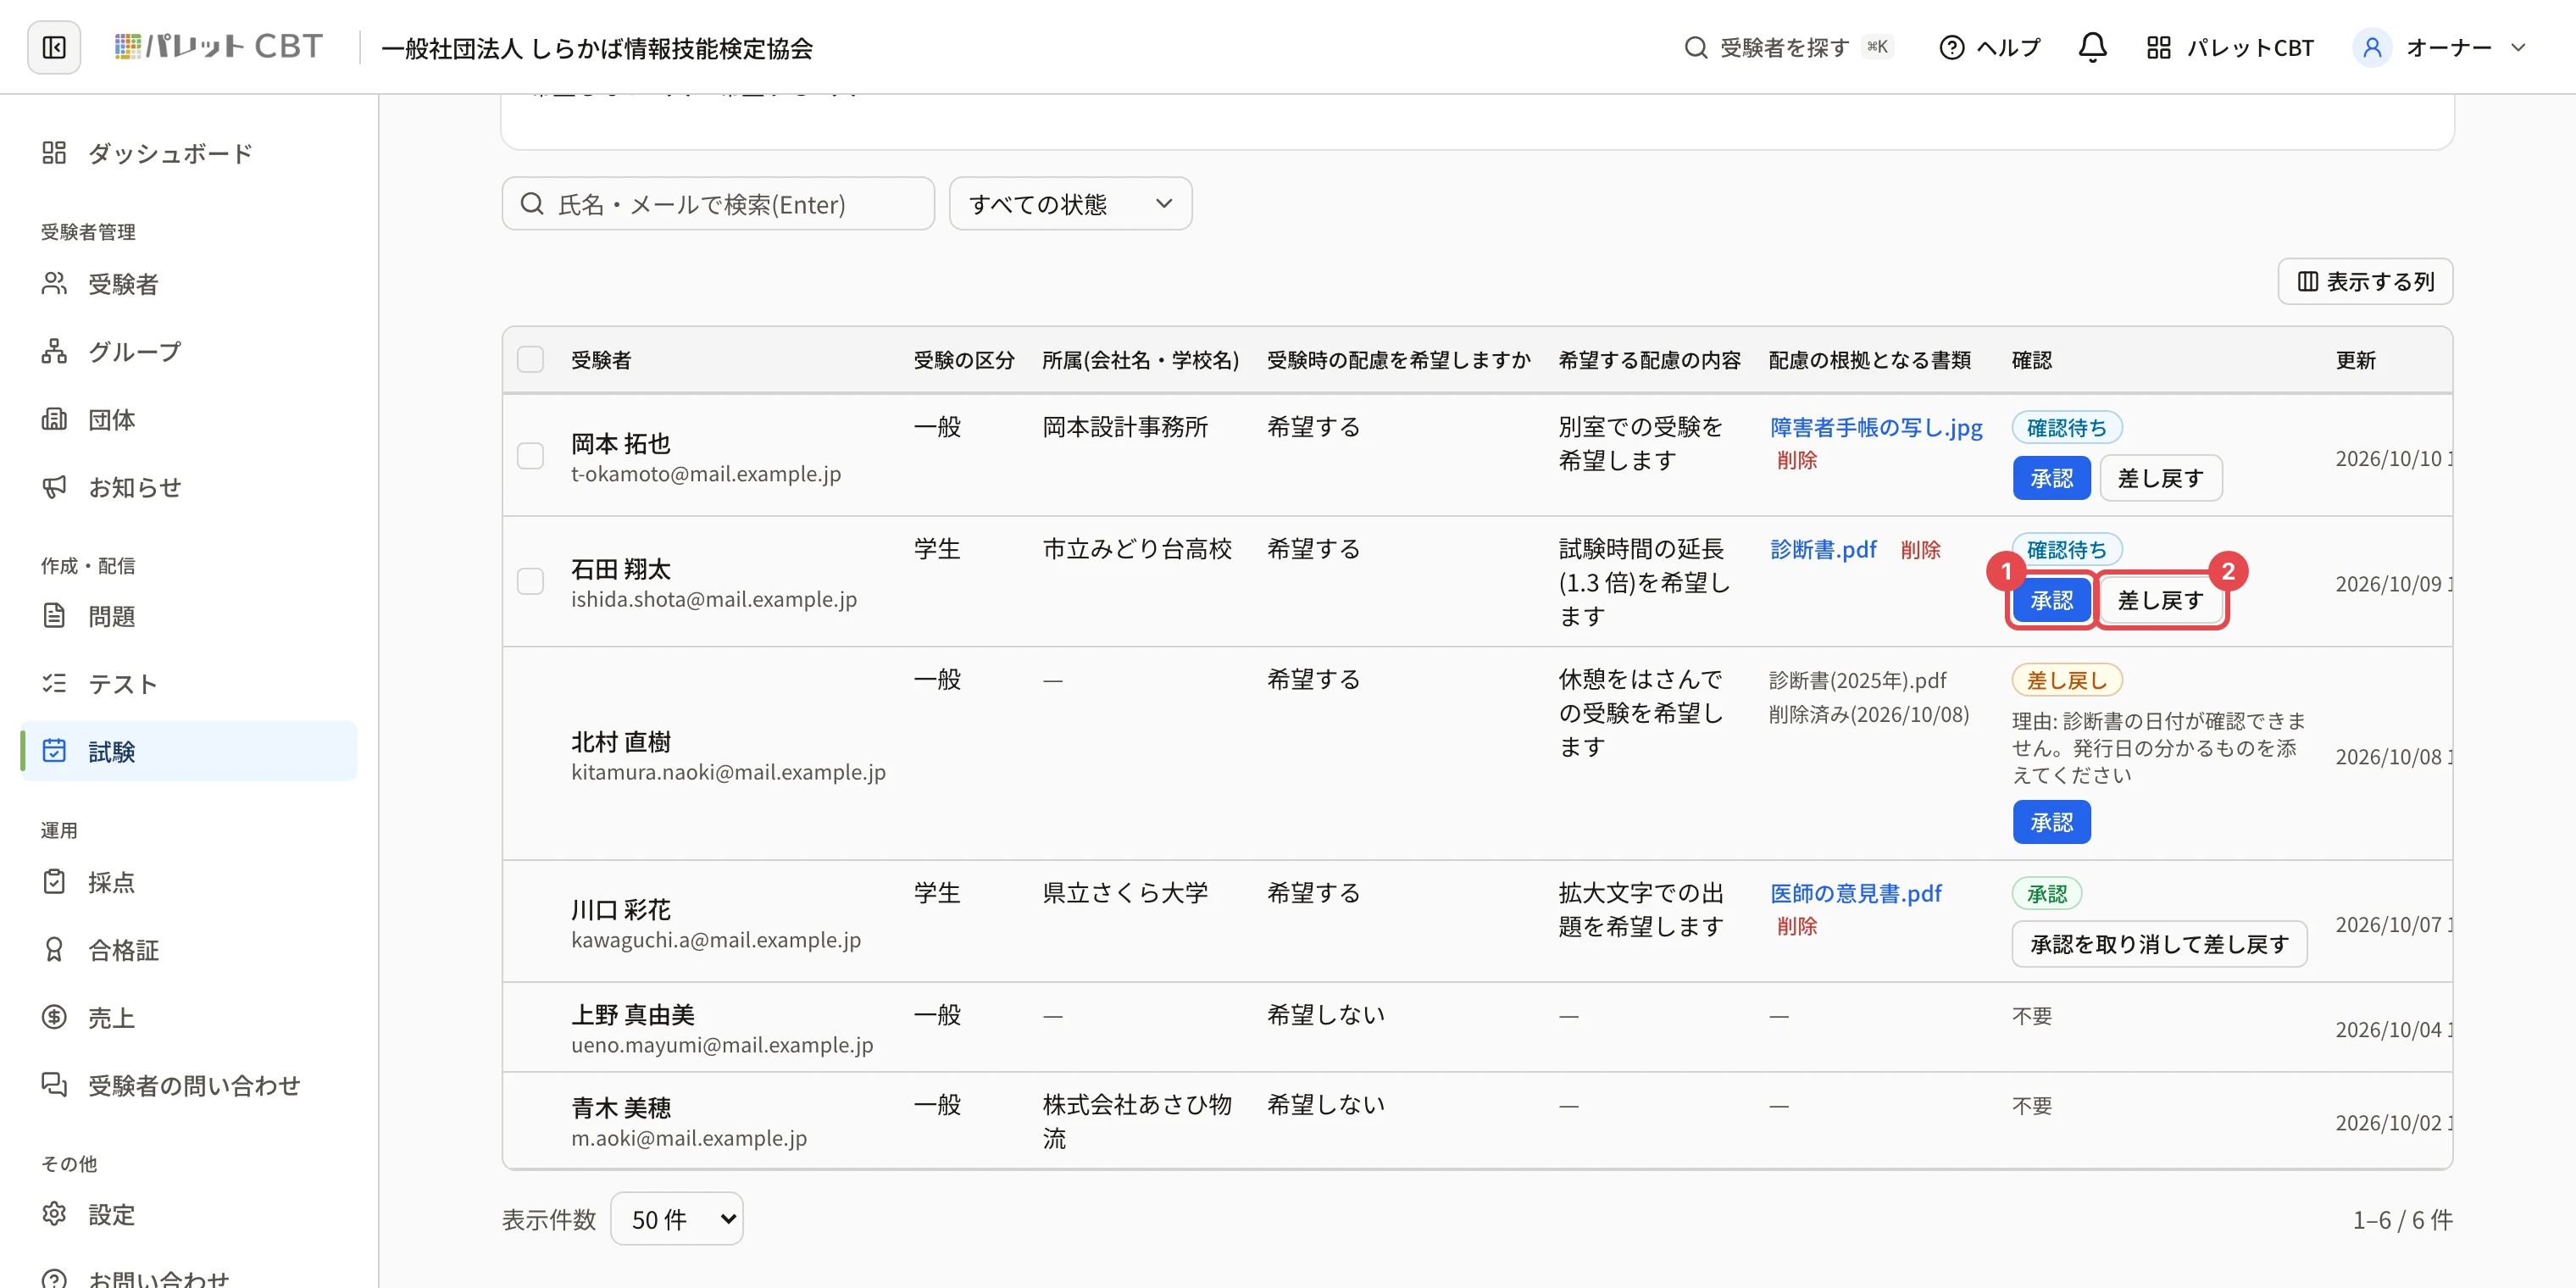Open the パレットCBT app grid icon

coord(2158,47)
